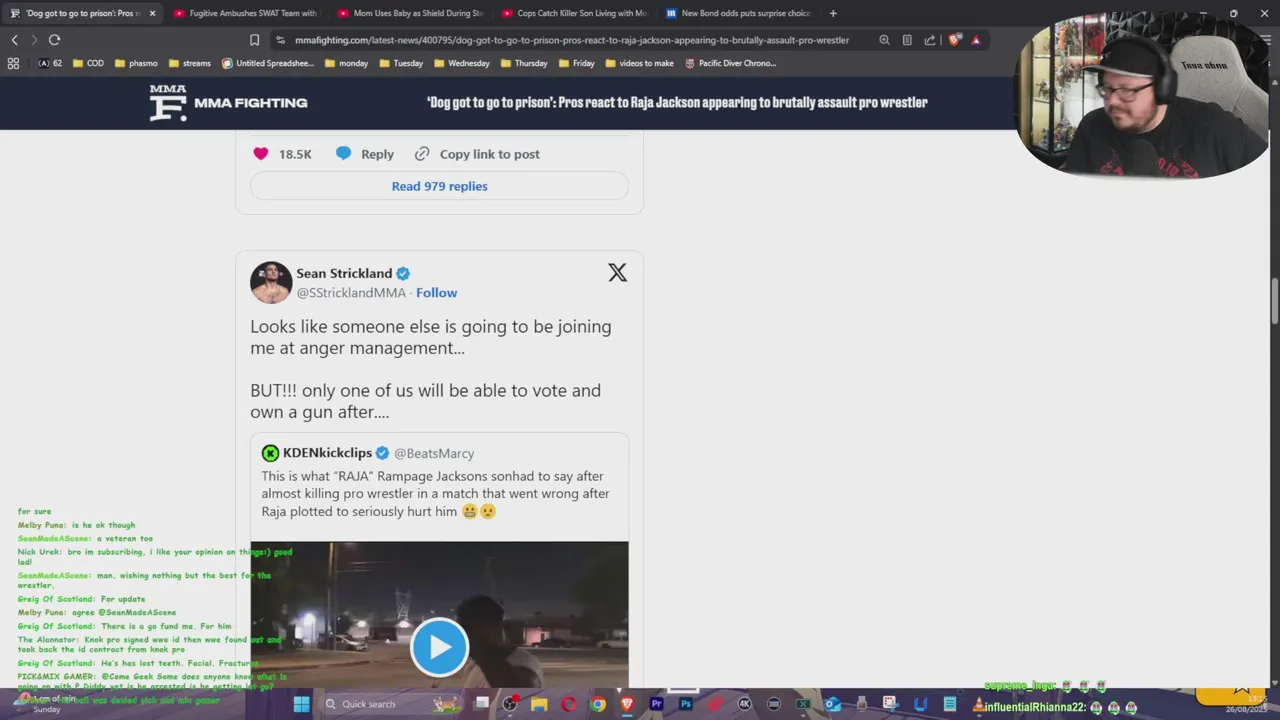1280x720 pixels.
Task: Play the embedded video in the quoted post
Action: click(x=439, y=647)
